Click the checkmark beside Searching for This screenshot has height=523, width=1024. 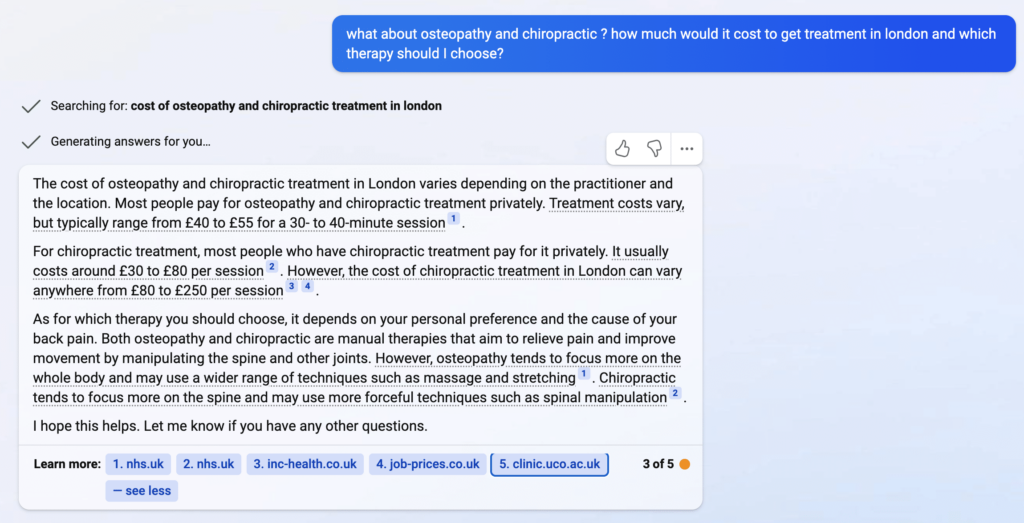pyautogui.click(x=31, y=106)
